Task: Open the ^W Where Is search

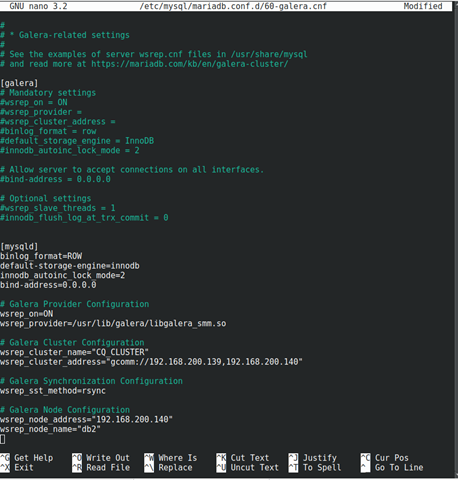Action: (x=171, y=458)
